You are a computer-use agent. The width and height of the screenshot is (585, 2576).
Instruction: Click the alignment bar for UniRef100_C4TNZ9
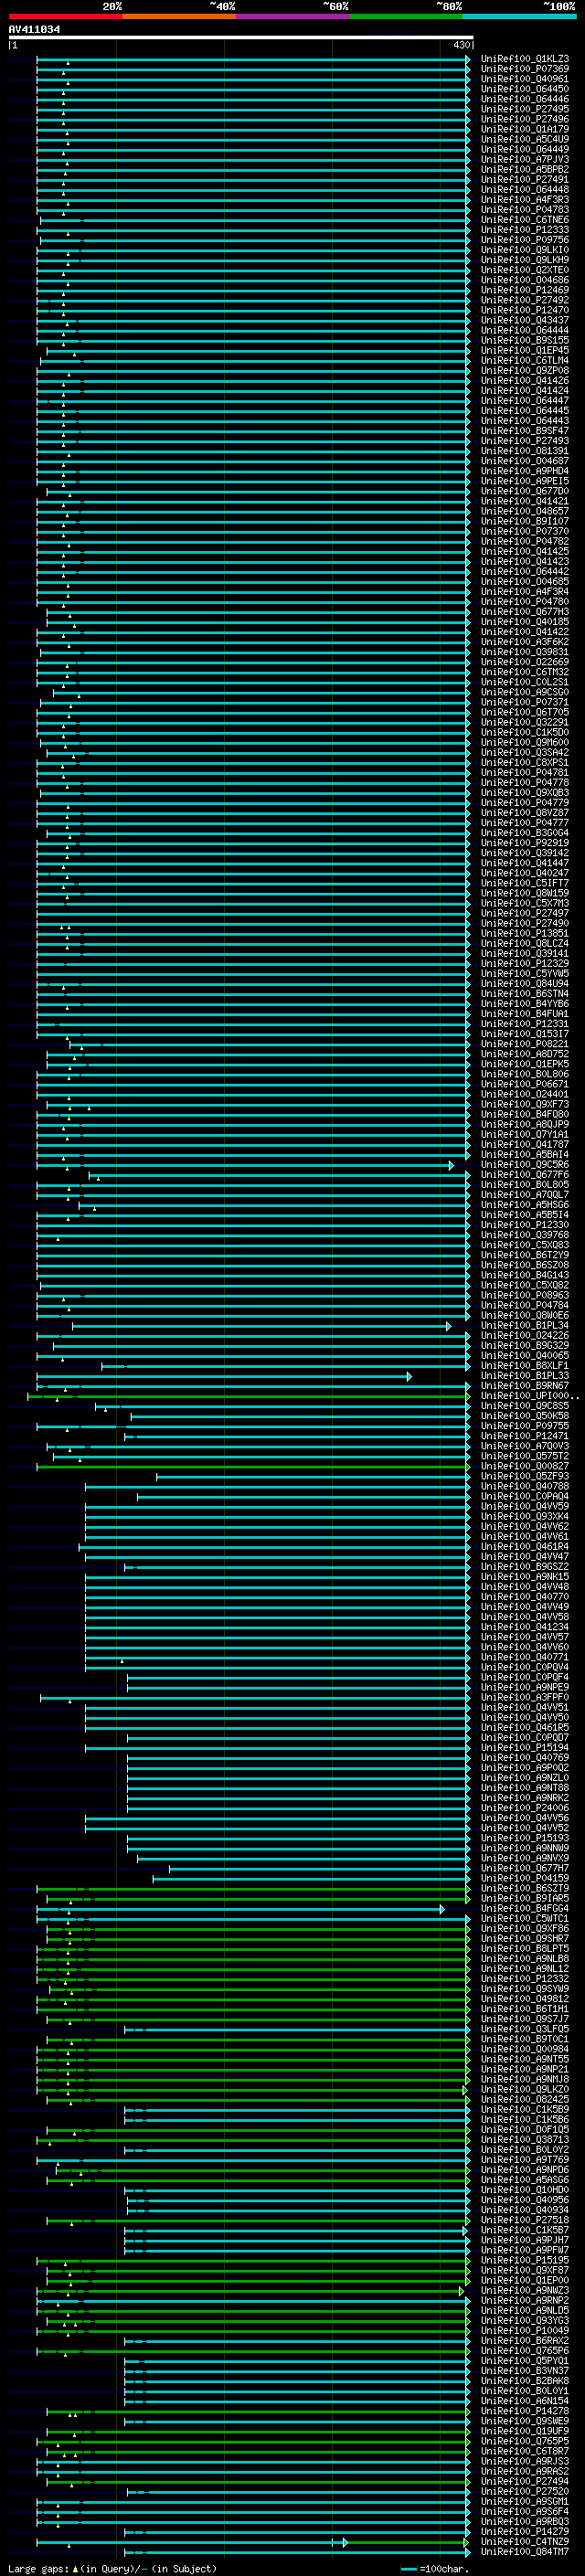click(x=252, y=2542)
